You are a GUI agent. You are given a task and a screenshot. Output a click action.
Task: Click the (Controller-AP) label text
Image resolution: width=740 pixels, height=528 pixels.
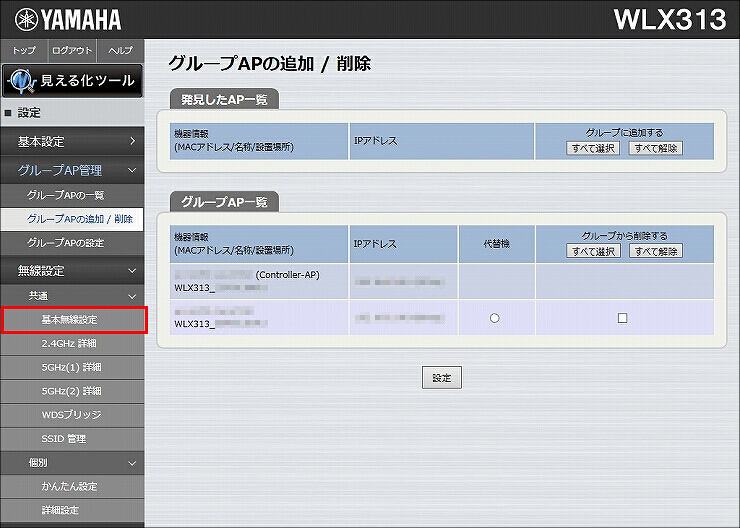click(287, 275)
